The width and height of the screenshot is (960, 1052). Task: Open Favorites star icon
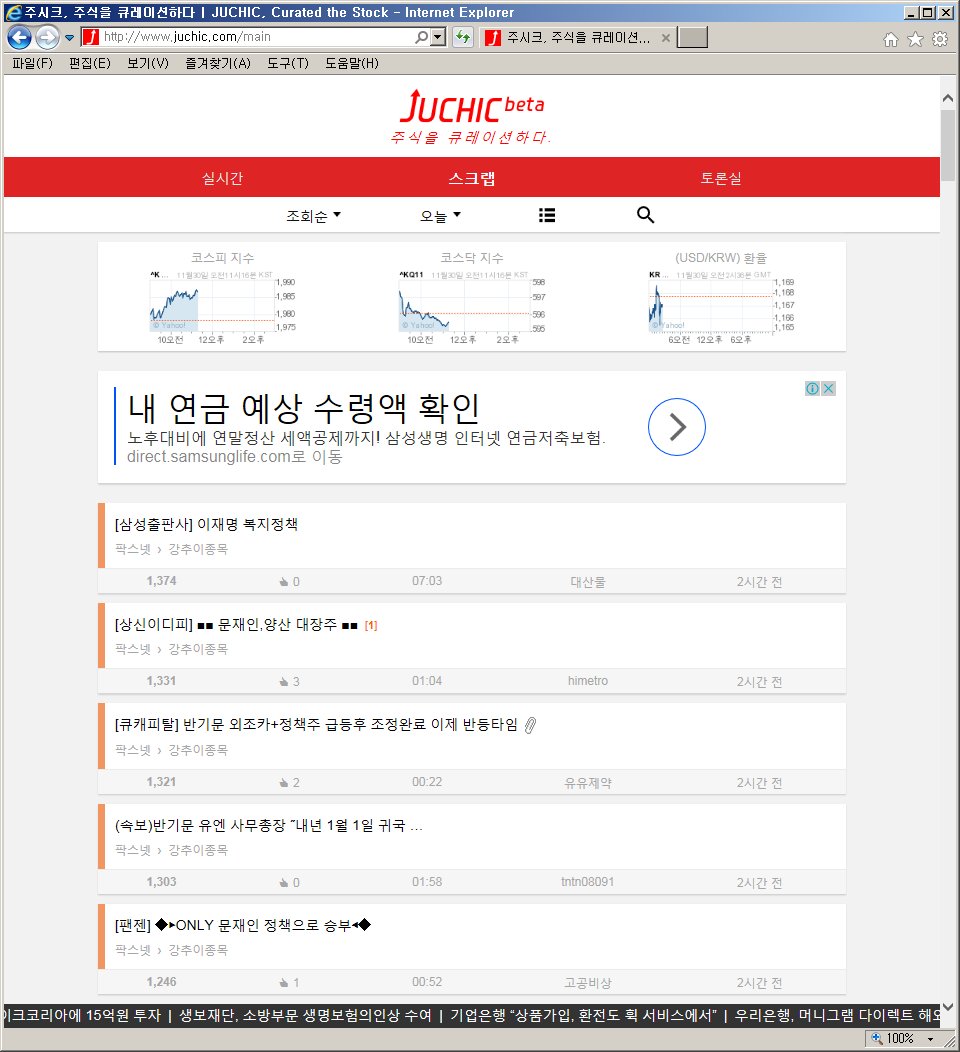click(x=915, y=40)
